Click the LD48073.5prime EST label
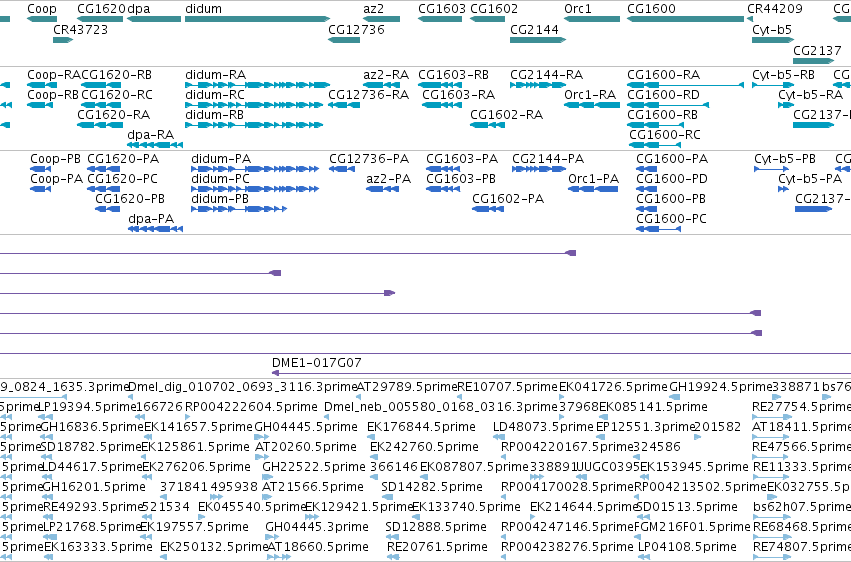This screenshot has height=562, width=851. point(543,427)
